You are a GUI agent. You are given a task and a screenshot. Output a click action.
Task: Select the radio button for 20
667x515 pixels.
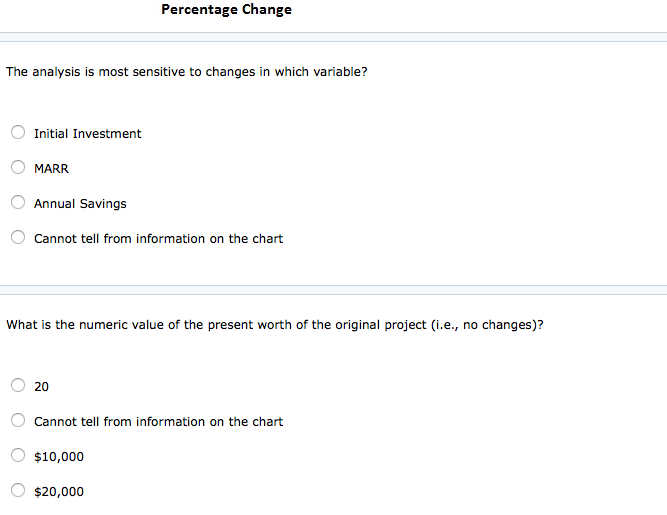pyautogui.click(x=18, y=385)
